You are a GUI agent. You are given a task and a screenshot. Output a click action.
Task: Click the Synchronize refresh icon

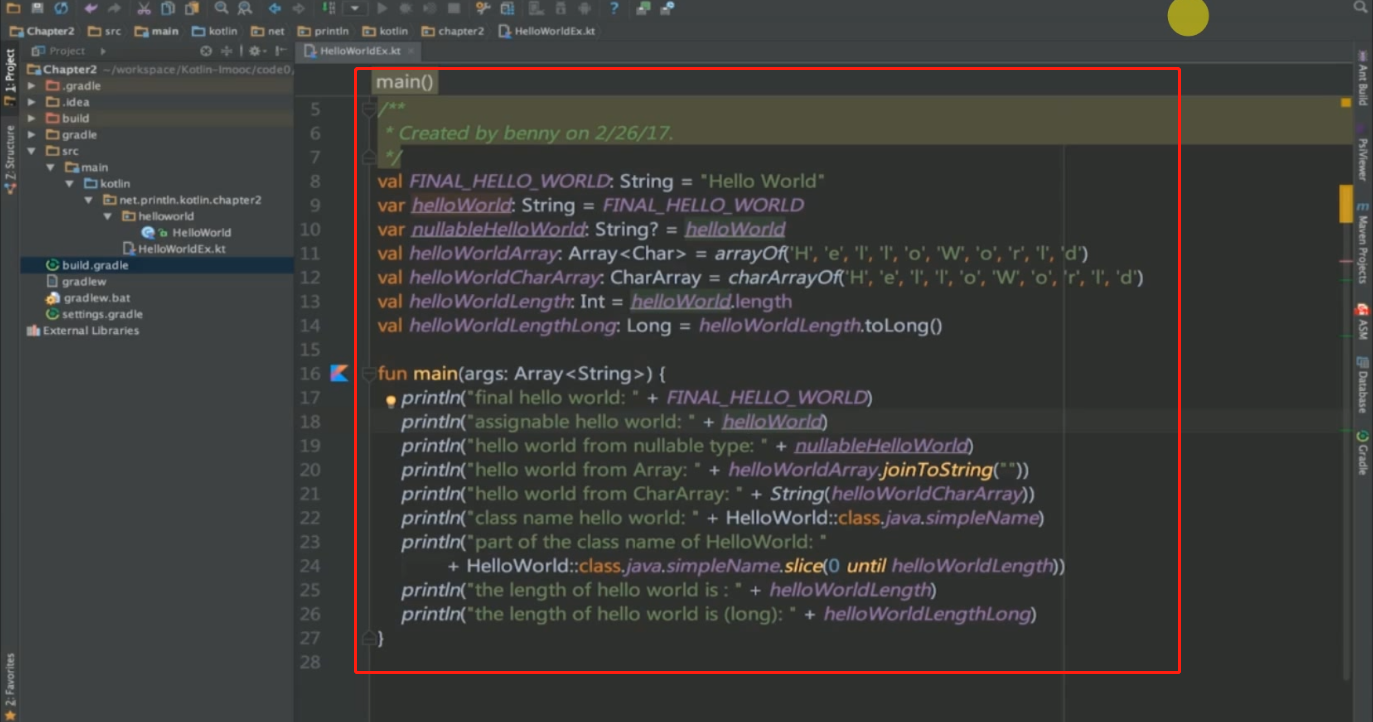[x=61, y=8]
